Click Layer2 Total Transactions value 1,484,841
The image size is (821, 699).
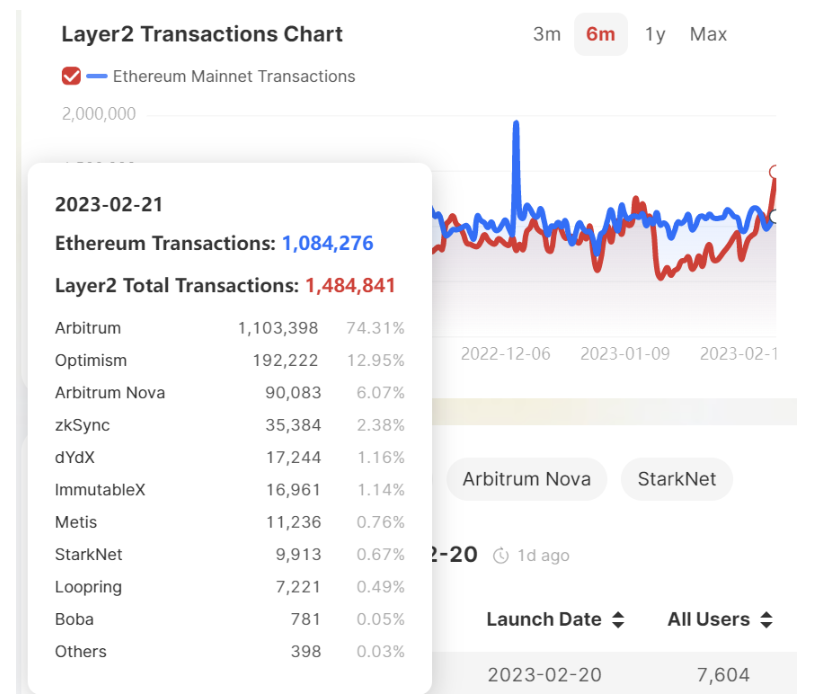click(350, 285)
